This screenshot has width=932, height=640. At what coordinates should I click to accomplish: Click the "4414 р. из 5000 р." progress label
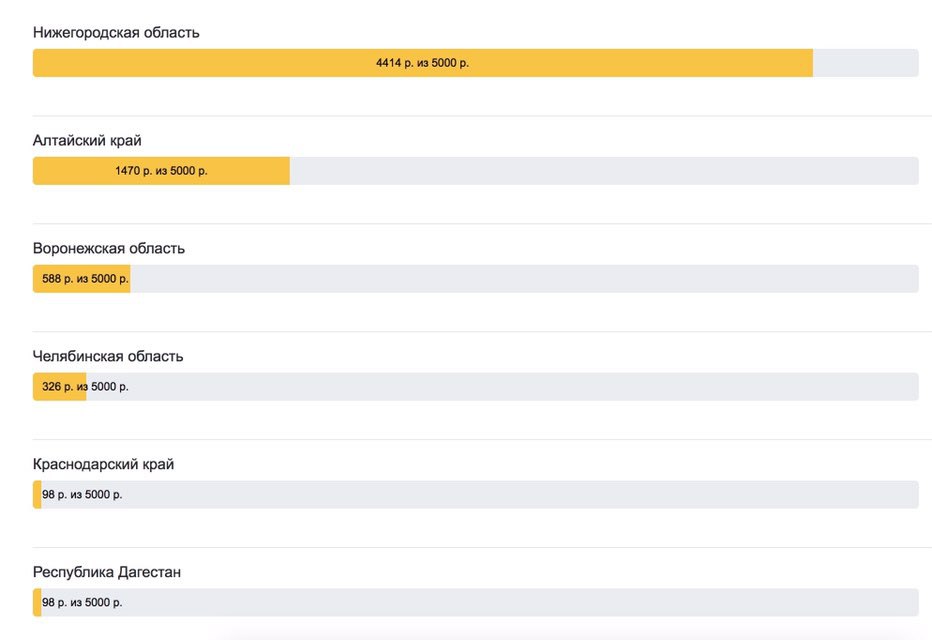pyautogui.click(x=422, y=63)
